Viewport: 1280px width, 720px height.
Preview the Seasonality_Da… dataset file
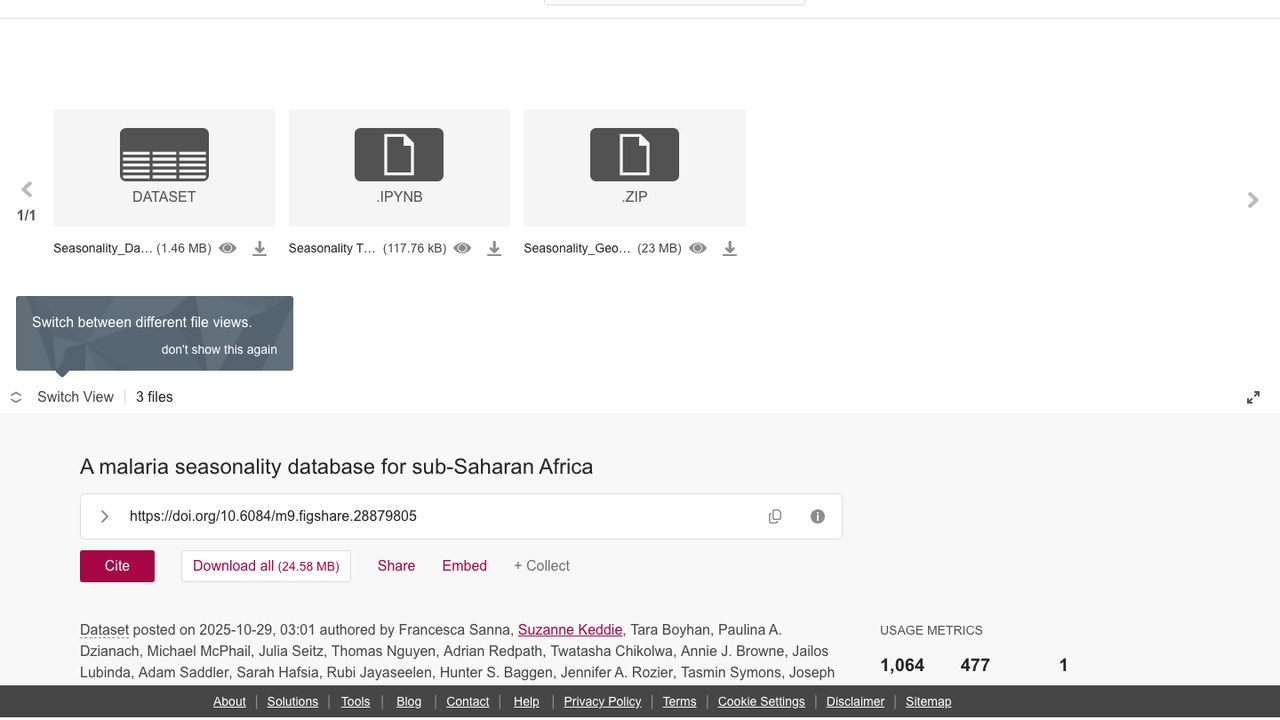(x=228, y=248)
